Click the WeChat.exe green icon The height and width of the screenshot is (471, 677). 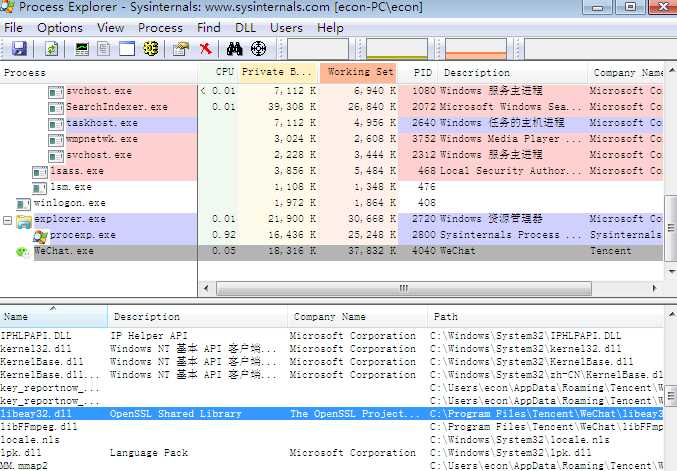(x=22, y=251)
